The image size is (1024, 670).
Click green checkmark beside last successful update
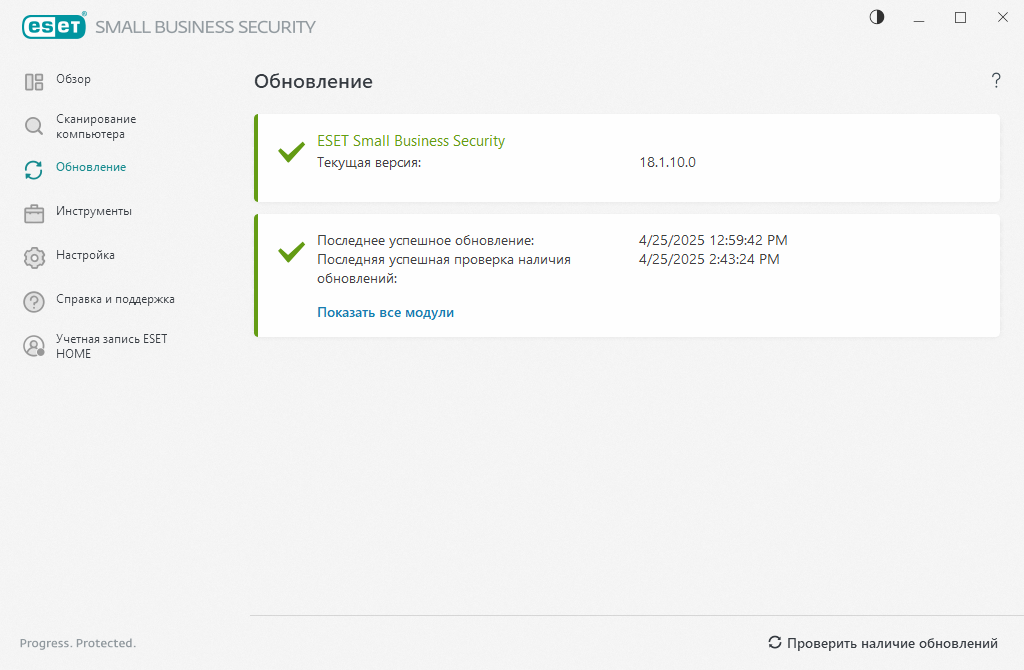pos(291,251)
